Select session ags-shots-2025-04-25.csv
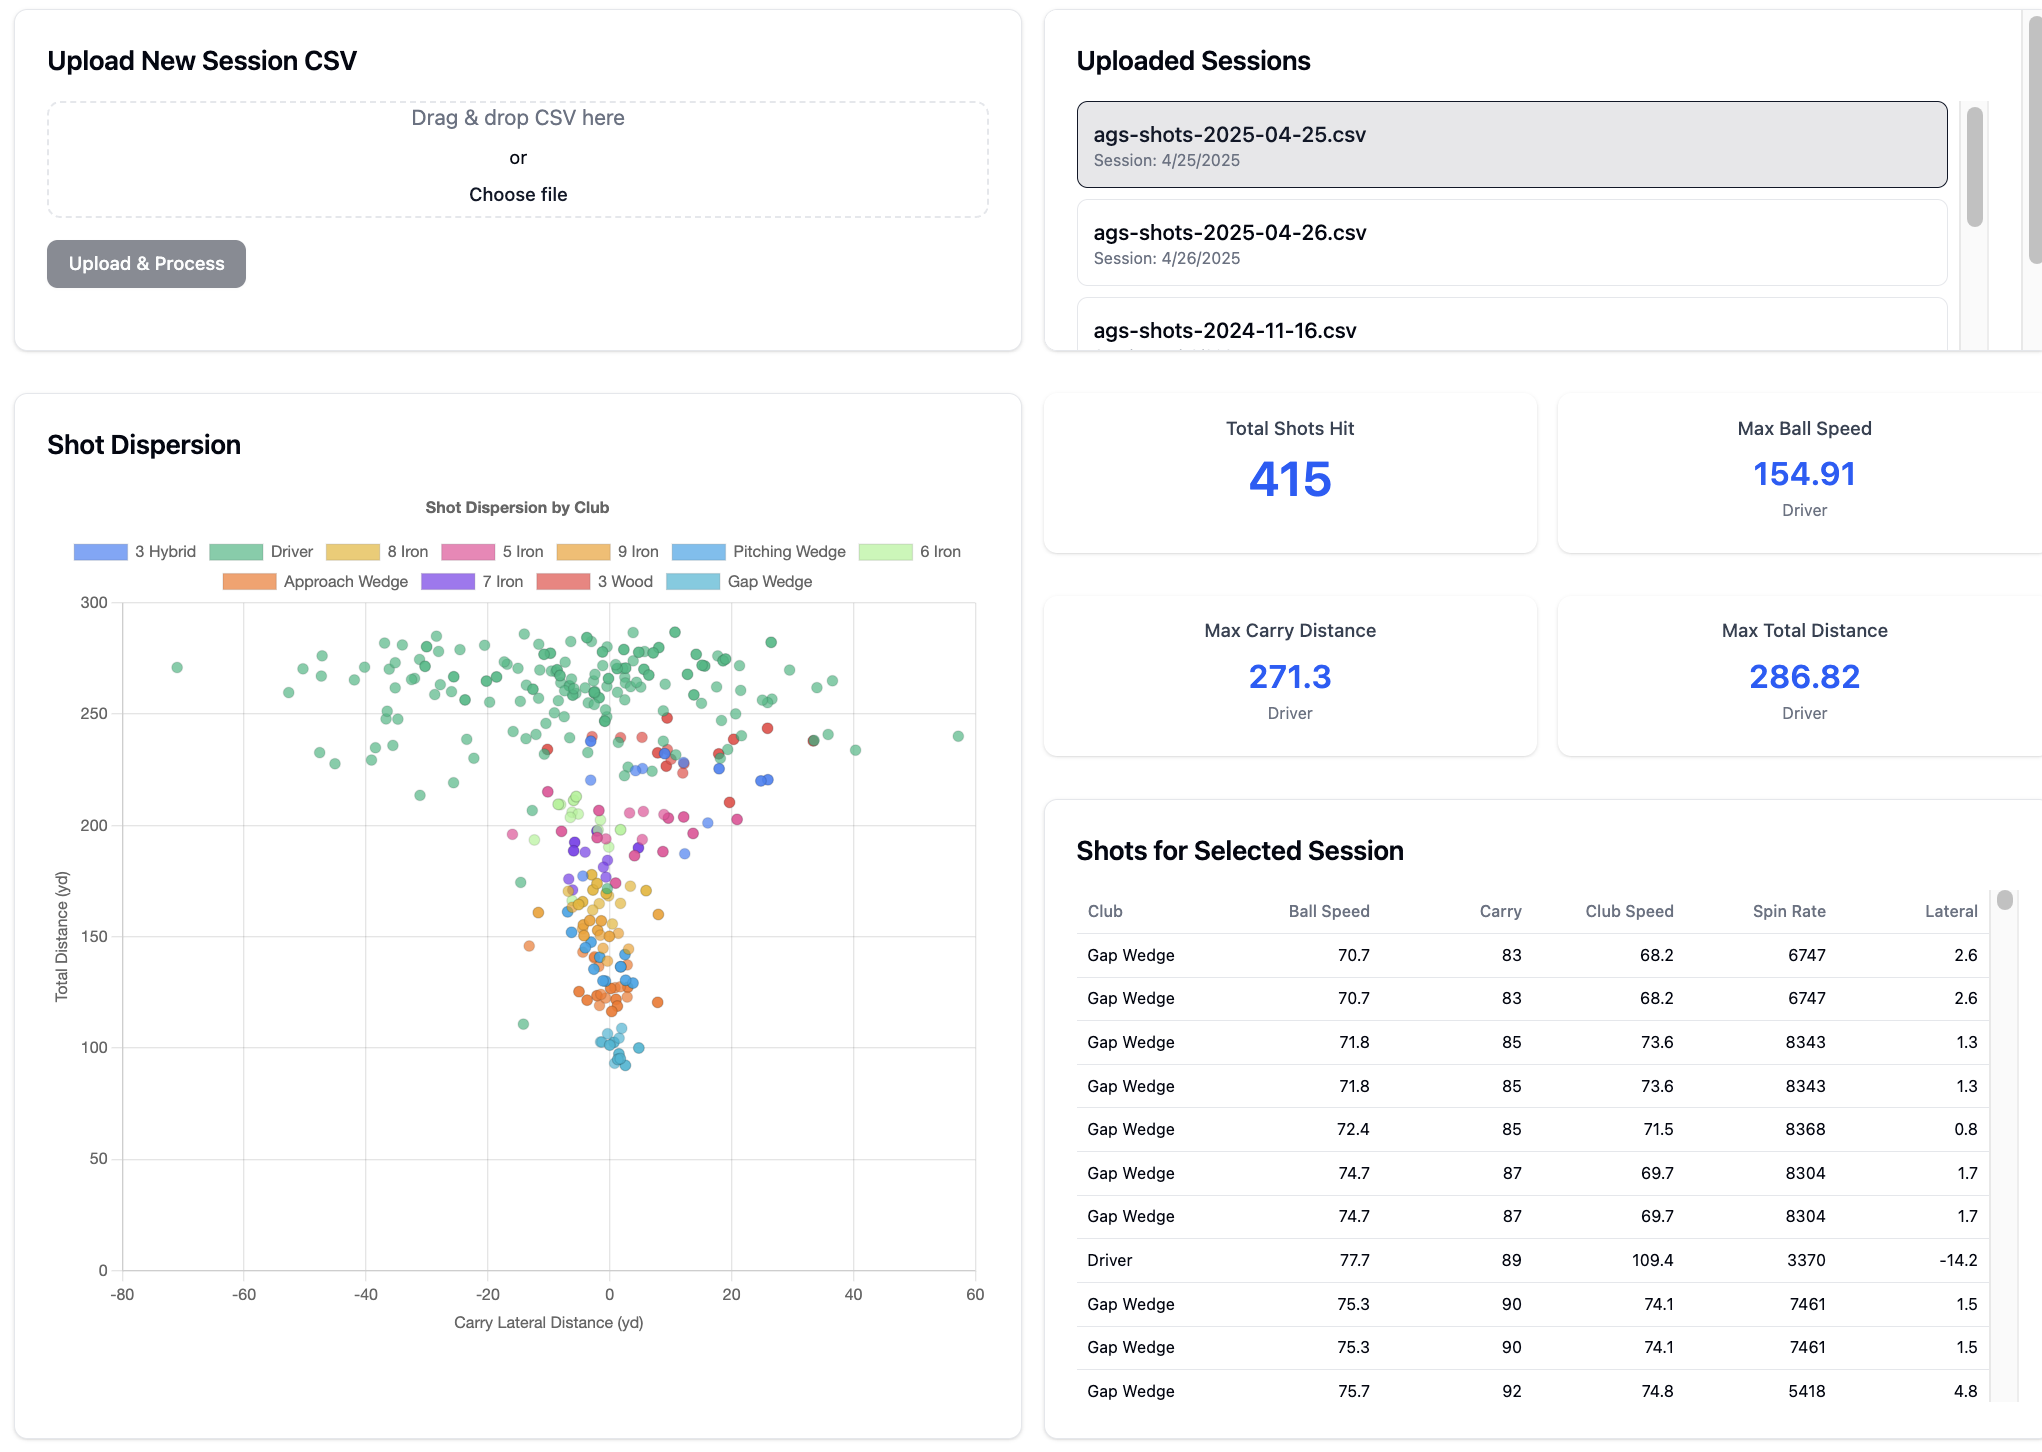2042x1452 pixels. 1512,145
